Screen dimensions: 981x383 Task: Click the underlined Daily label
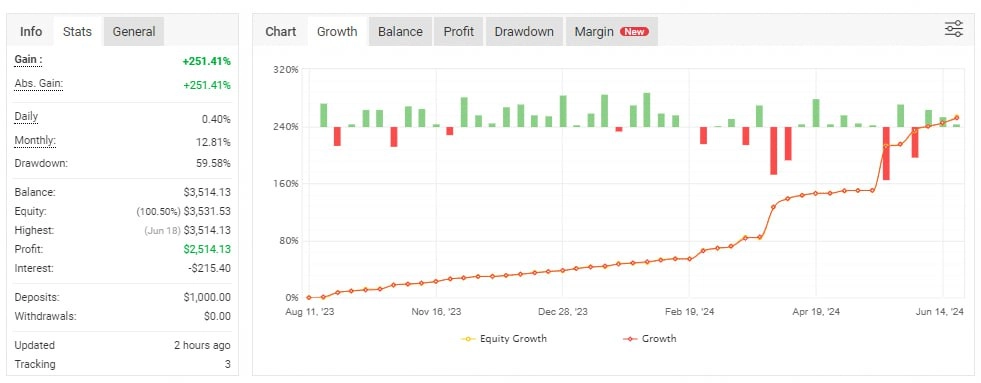pyautogui.click(x=26, y=117)
